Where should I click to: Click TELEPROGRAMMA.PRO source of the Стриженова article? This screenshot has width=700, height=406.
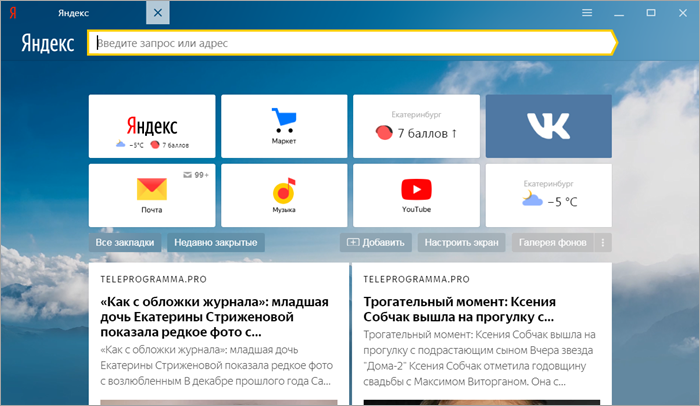coord(154,279)
